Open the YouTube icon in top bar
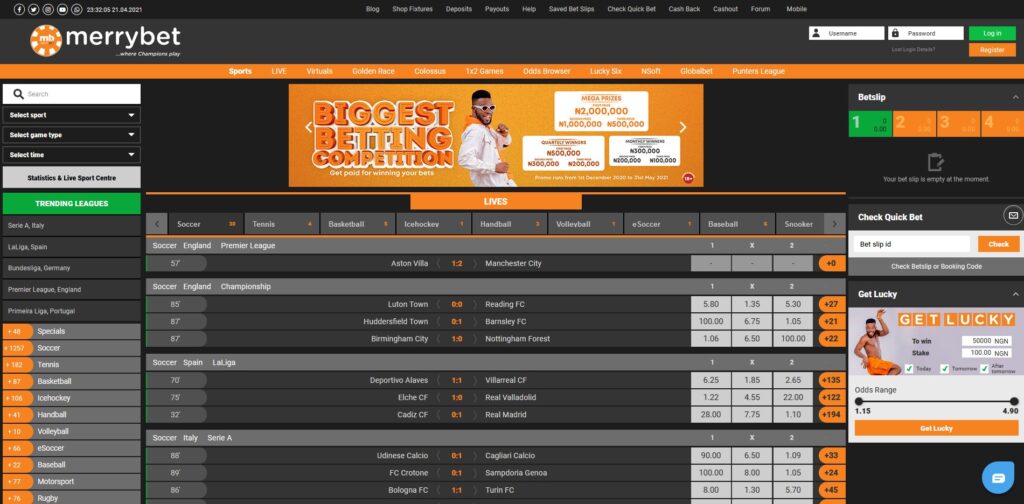Viewport: 1024px width, 504px height. pyautogui.click(x=62, y=10)
